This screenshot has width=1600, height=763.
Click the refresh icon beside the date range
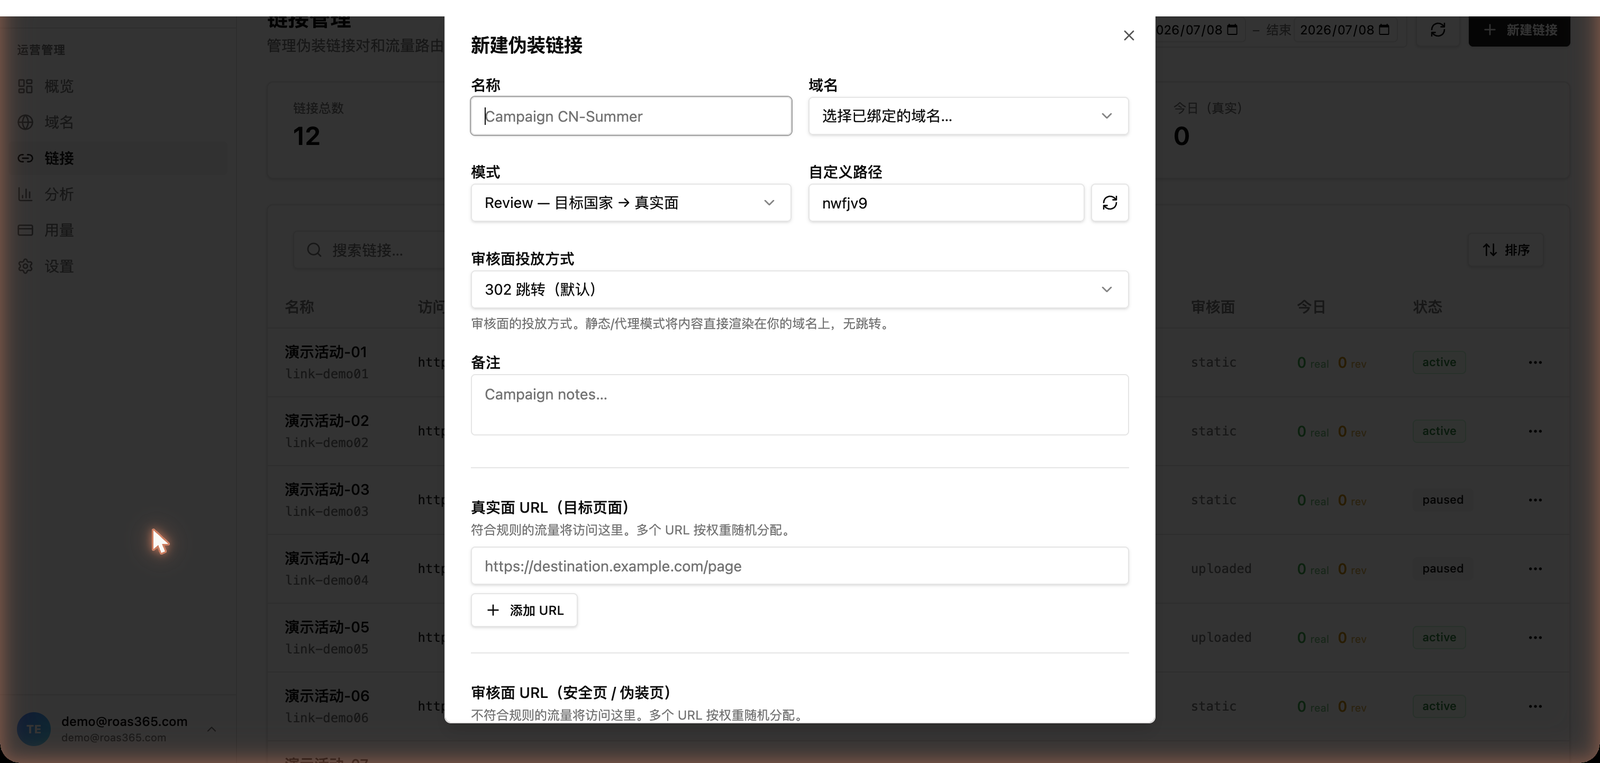coord(1438,30)
